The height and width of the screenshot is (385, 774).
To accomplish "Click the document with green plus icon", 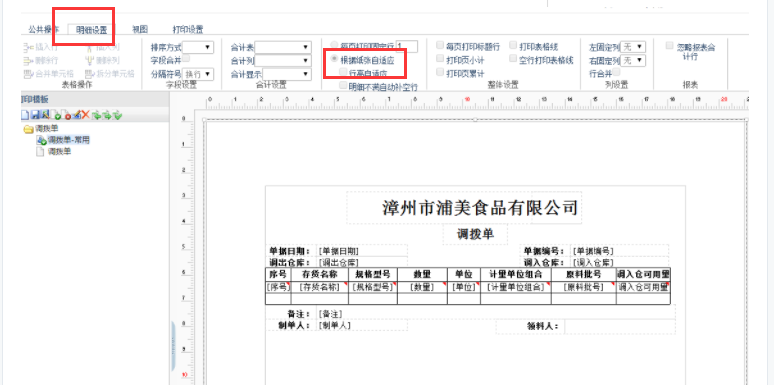I will [56, 116].
